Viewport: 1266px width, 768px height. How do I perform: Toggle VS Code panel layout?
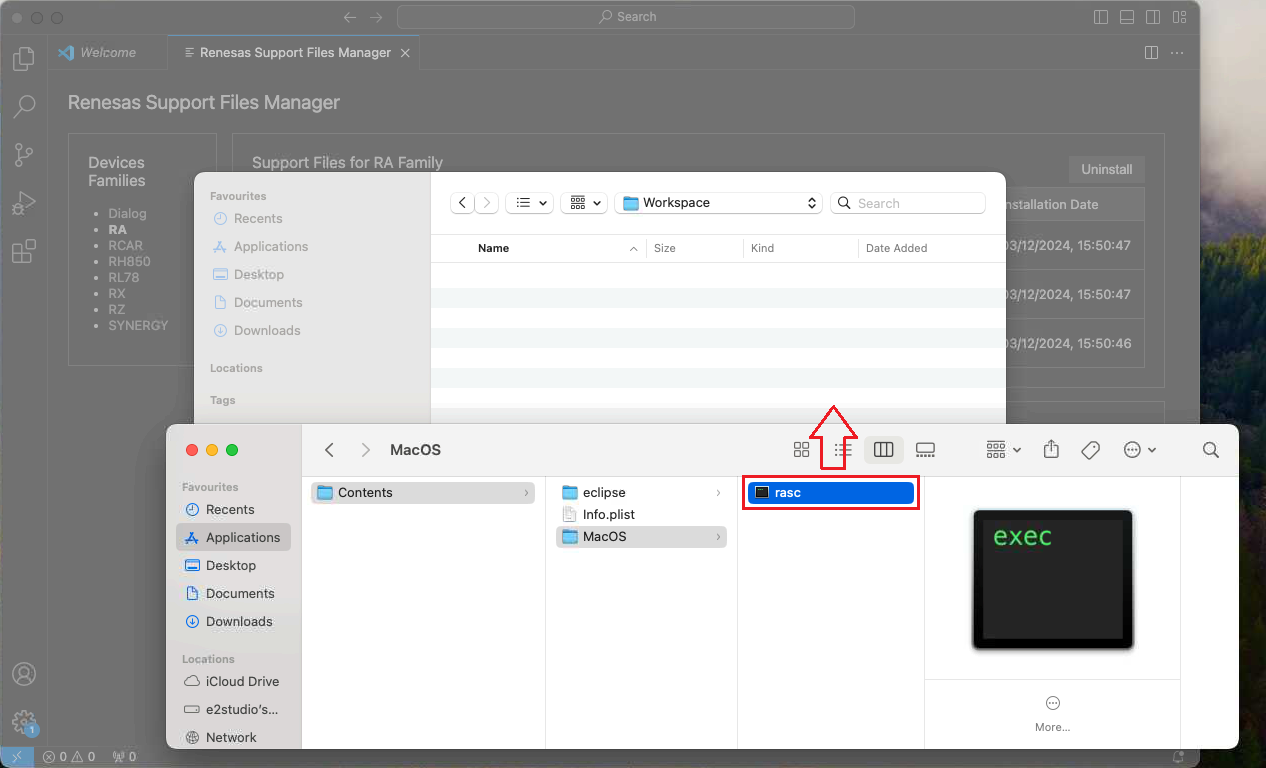(1127, 17)
